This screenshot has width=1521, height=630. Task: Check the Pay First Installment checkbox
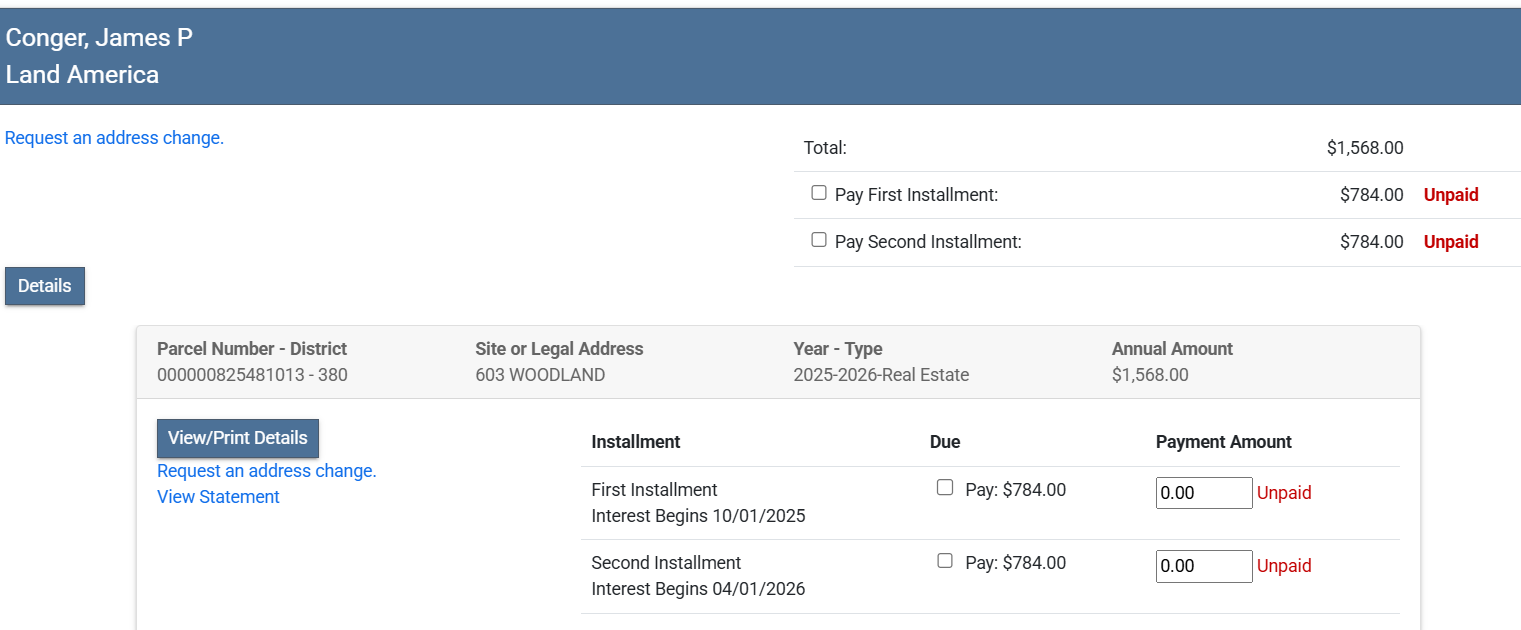[x=819, y=193]
